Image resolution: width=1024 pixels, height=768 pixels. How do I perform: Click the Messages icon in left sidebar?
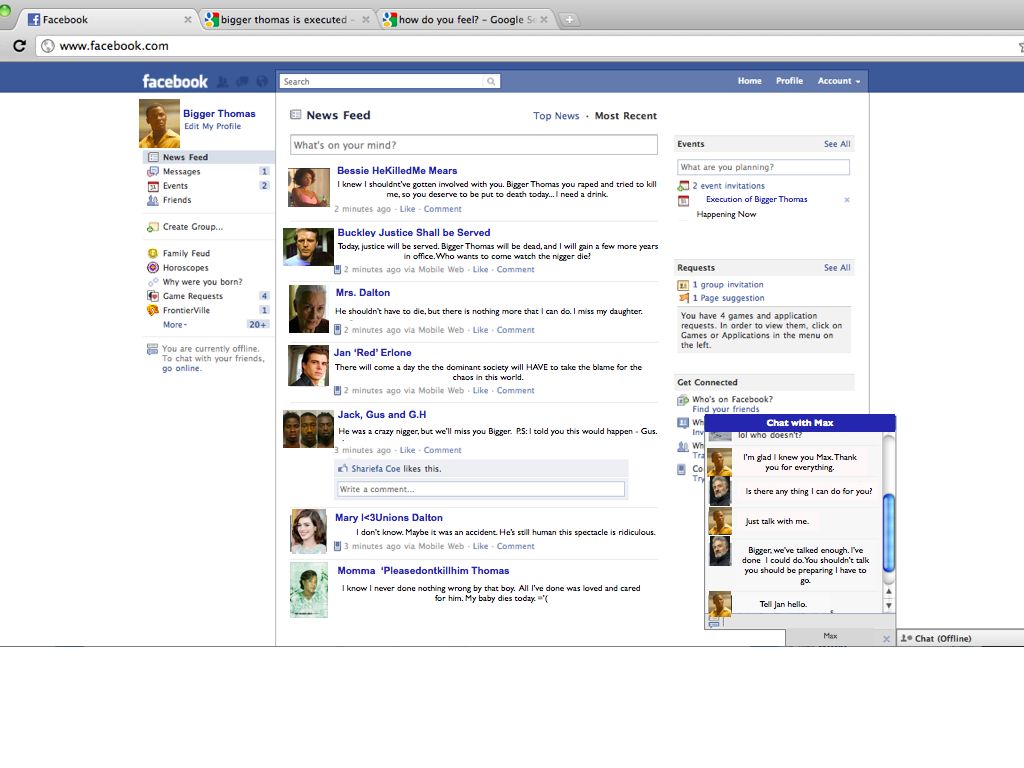[x=153, y=172]
